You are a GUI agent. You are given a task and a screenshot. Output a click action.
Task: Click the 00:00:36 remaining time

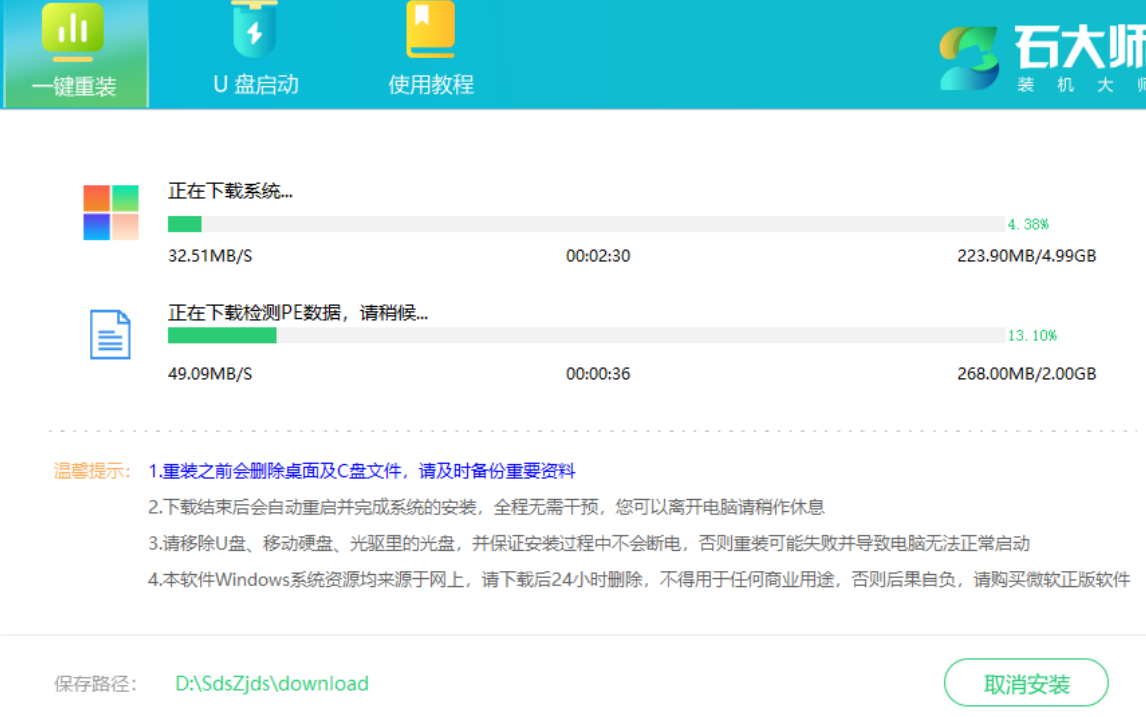(x=598, y=374)
